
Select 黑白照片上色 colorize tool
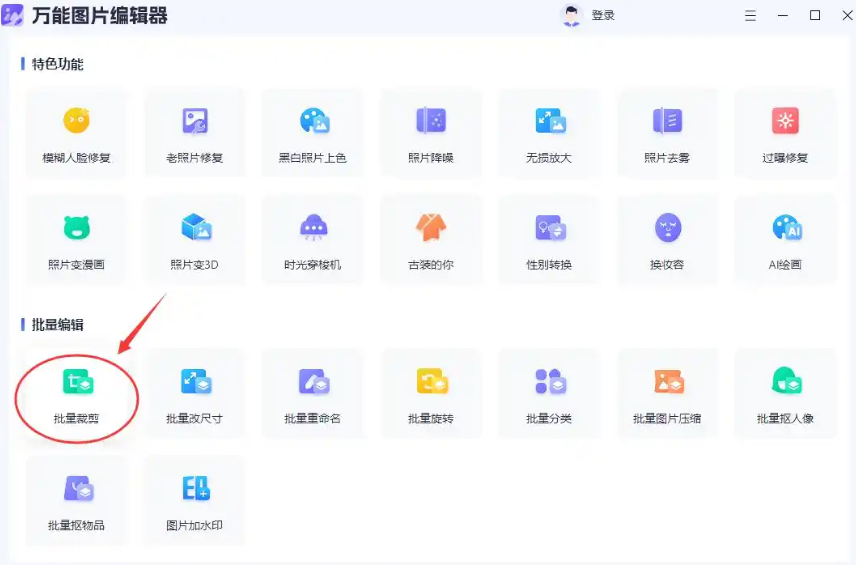coord(313,134)
